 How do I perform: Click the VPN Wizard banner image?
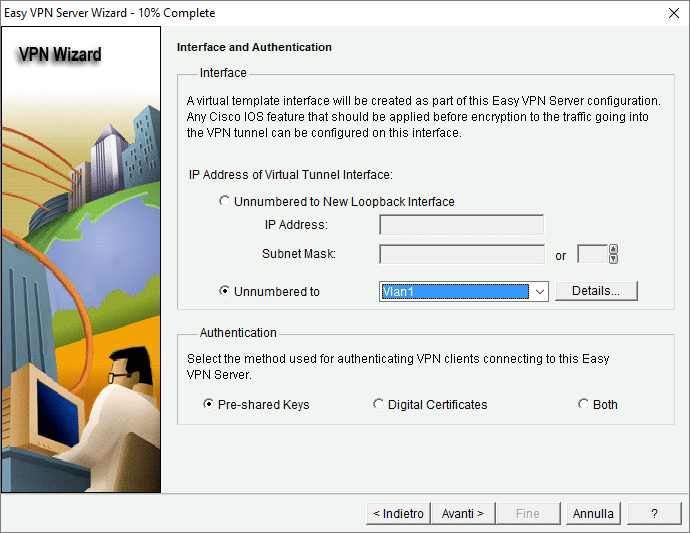(81, 259)
